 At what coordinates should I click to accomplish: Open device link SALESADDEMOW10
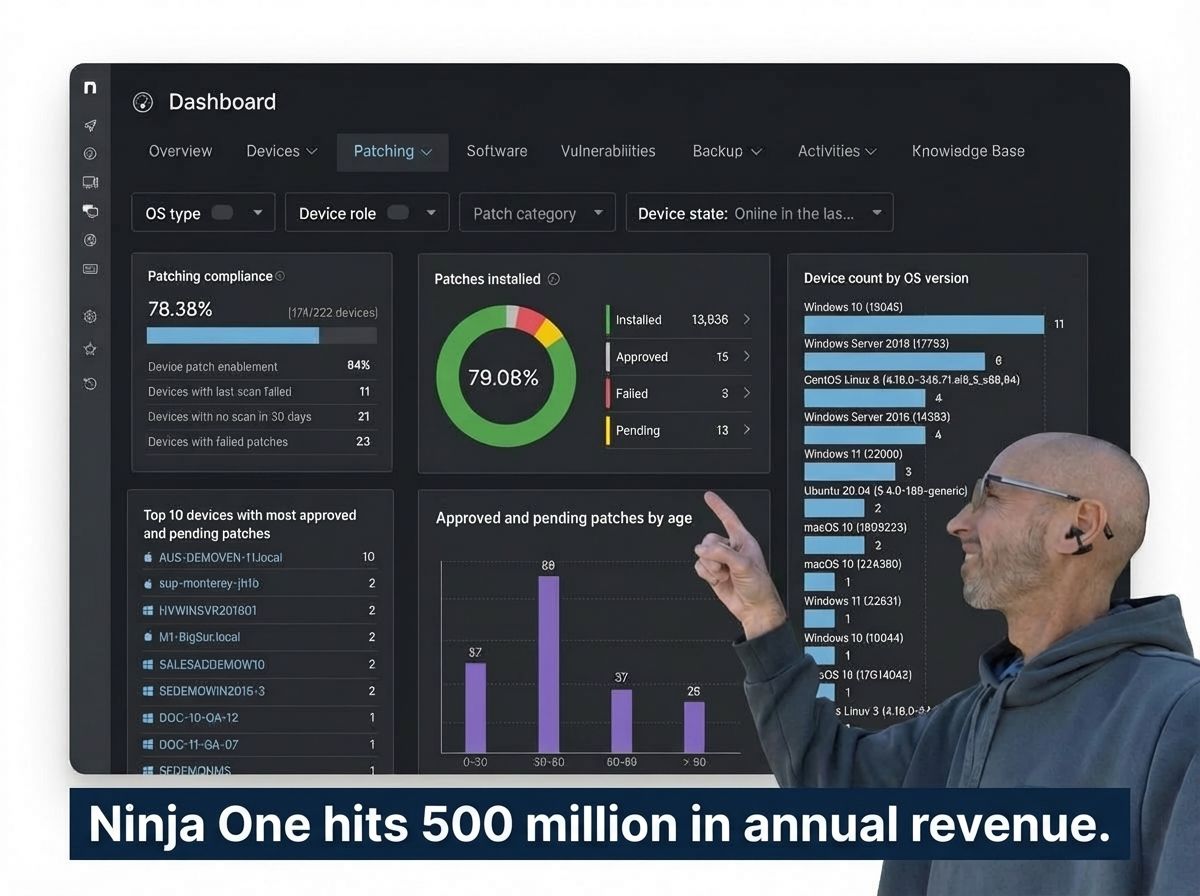pyautogui.click(x=212, y=664)
